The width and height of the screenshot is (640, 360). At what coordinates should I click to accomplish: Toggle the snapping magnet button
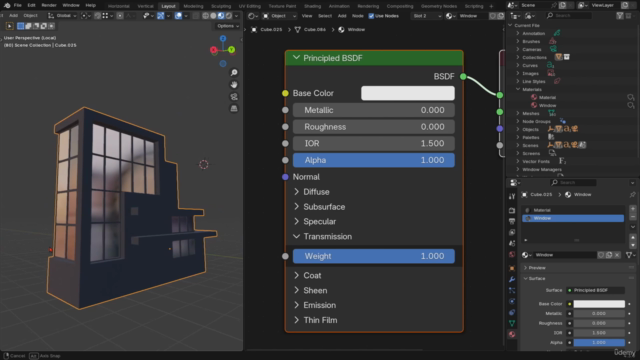pos(98,16)
